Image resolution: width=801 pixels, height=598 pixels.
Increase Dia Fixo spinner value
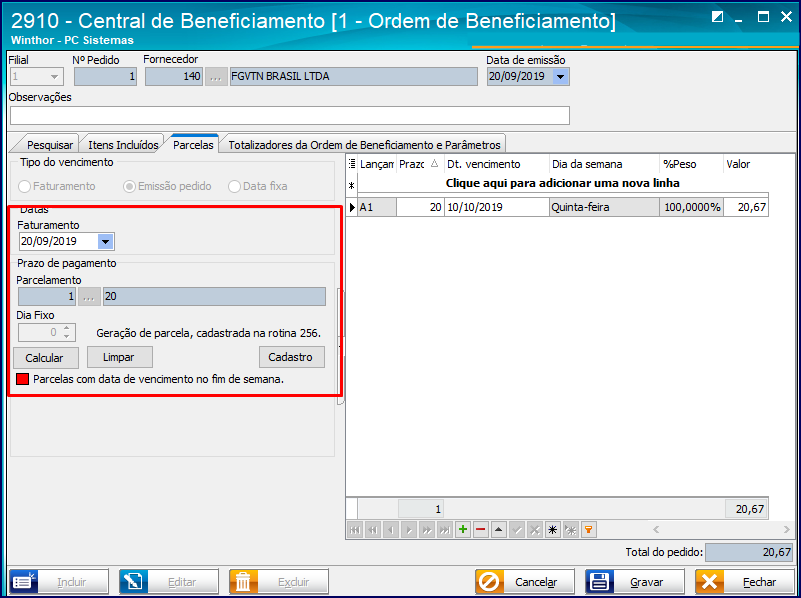click(67, 328)
